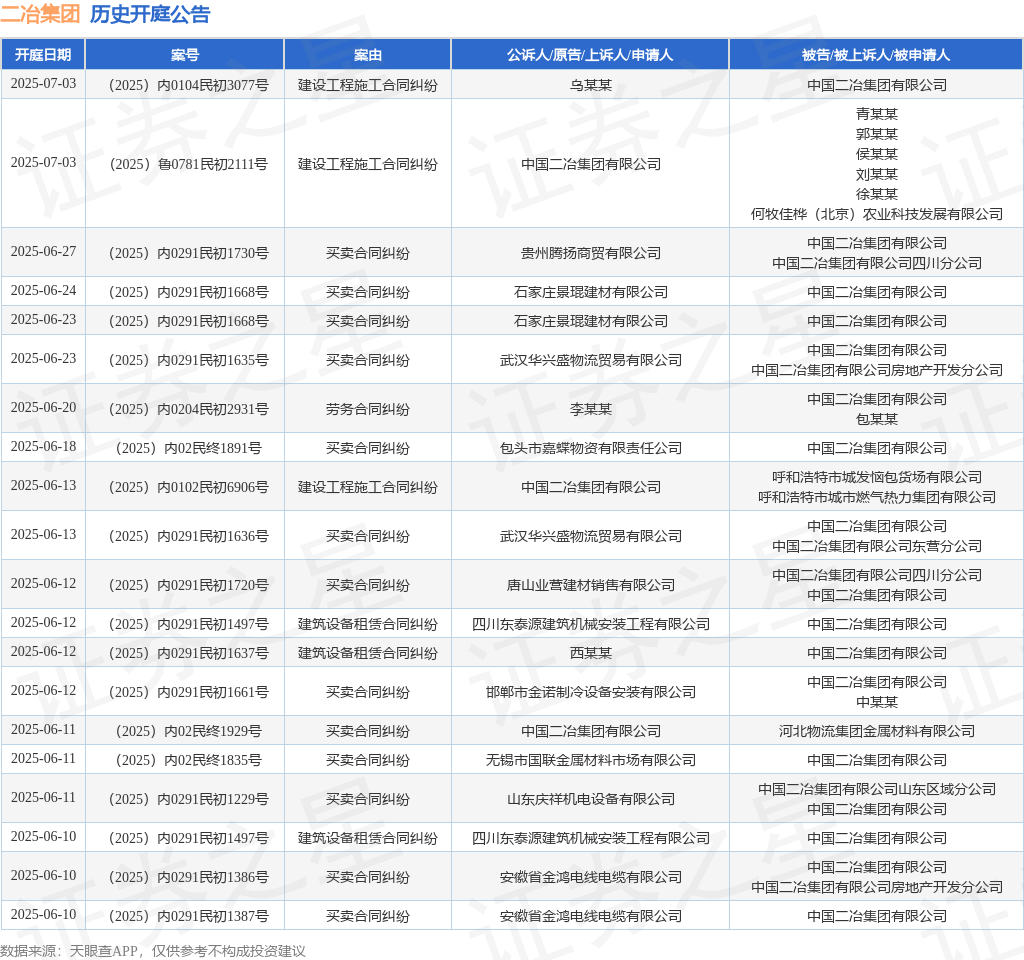This screenshot has width=1024, height=960.
Task: Click 中国二冶集团有限公司房地产开发分公司 in 民初1635号 row
Action: [x=876, y=370]
